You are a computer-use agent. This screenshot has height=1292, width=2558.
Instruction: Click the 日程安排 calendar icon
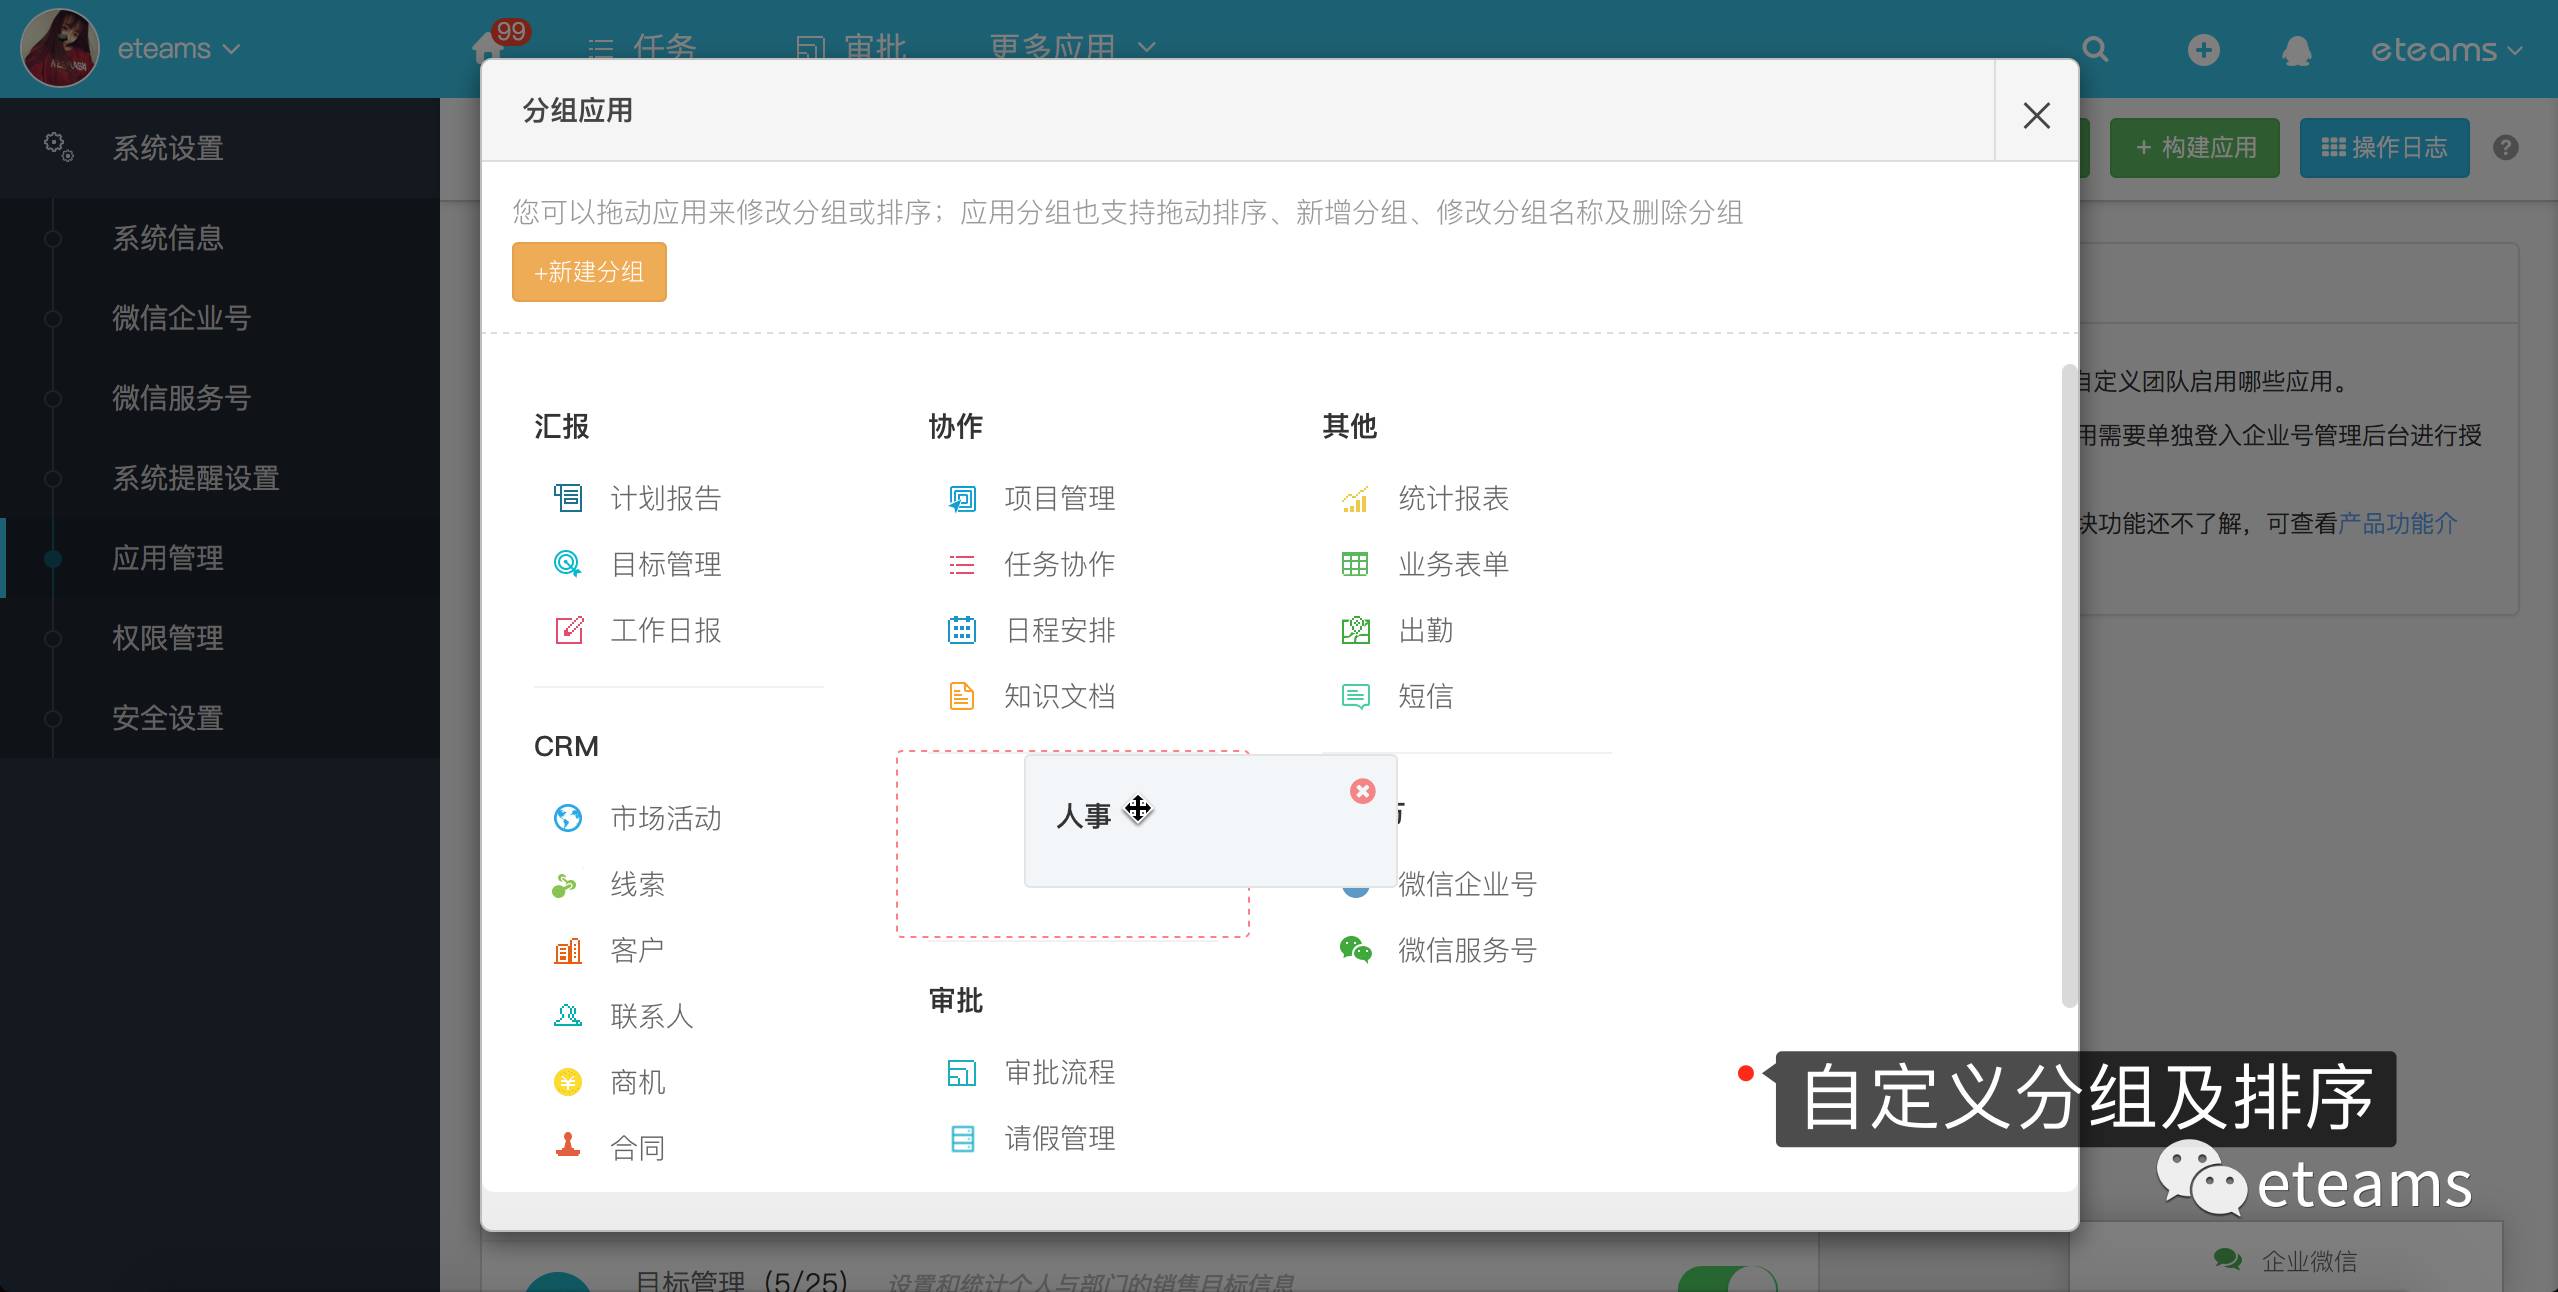click(961, 630)
